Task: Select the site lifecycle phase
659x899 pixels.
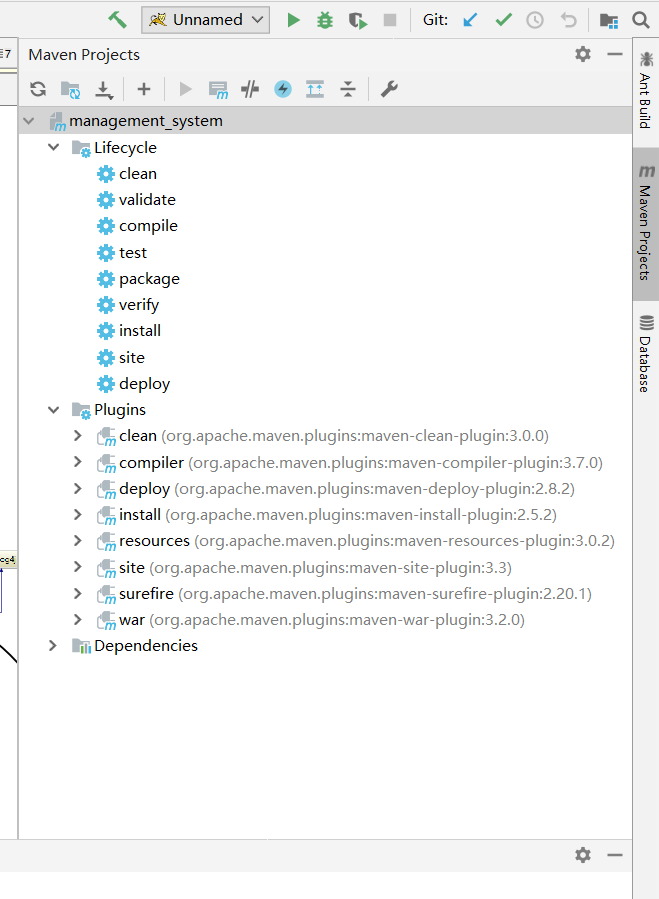Action: [131, 358]
